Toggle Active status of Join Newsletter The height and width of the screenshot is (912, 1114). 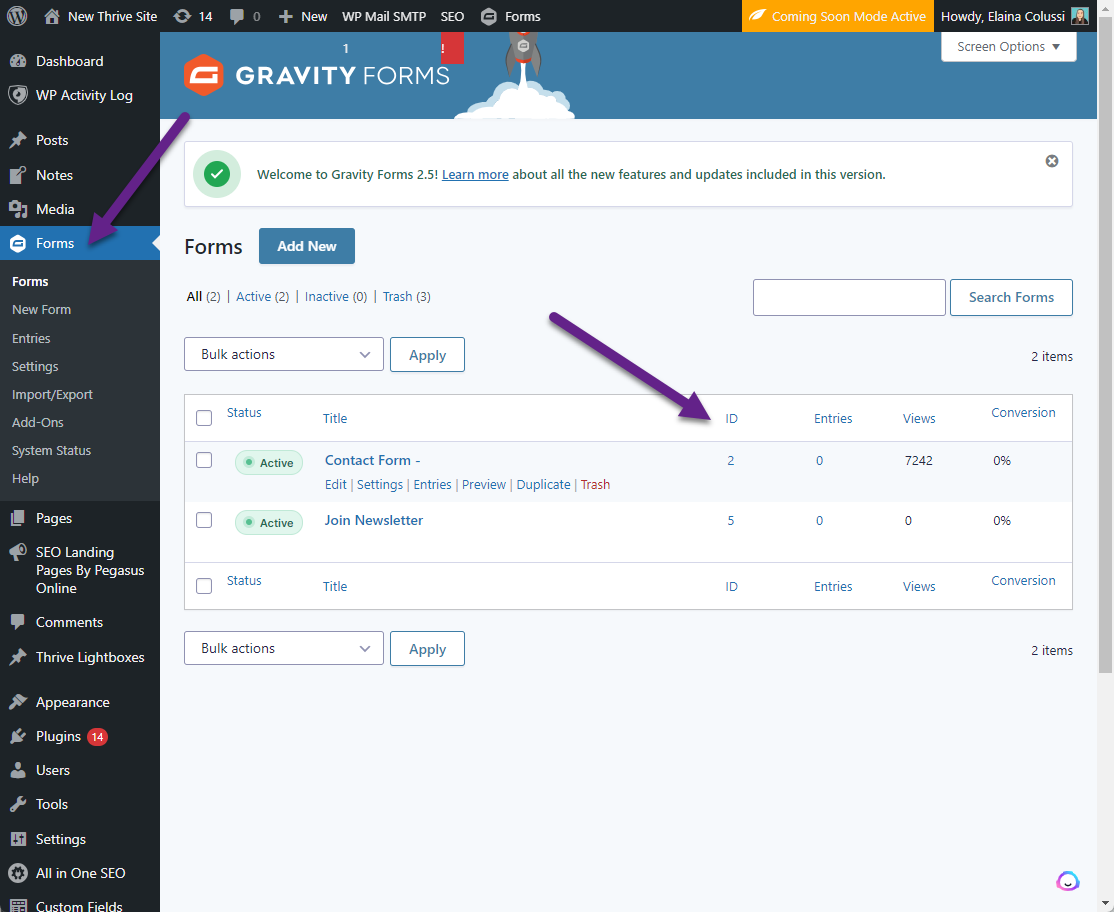pyautogui.click(x=269, y=523)
